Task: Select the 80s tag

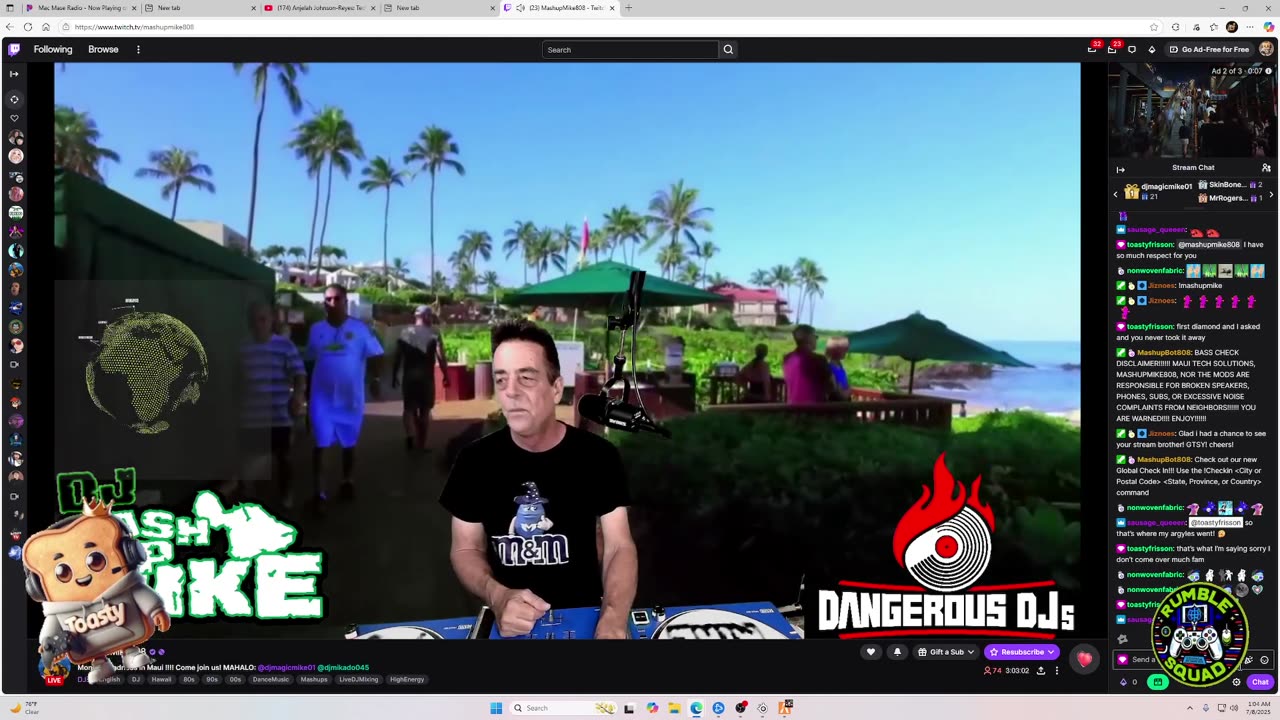Action: pyautogui.click(x=189, y=680)
